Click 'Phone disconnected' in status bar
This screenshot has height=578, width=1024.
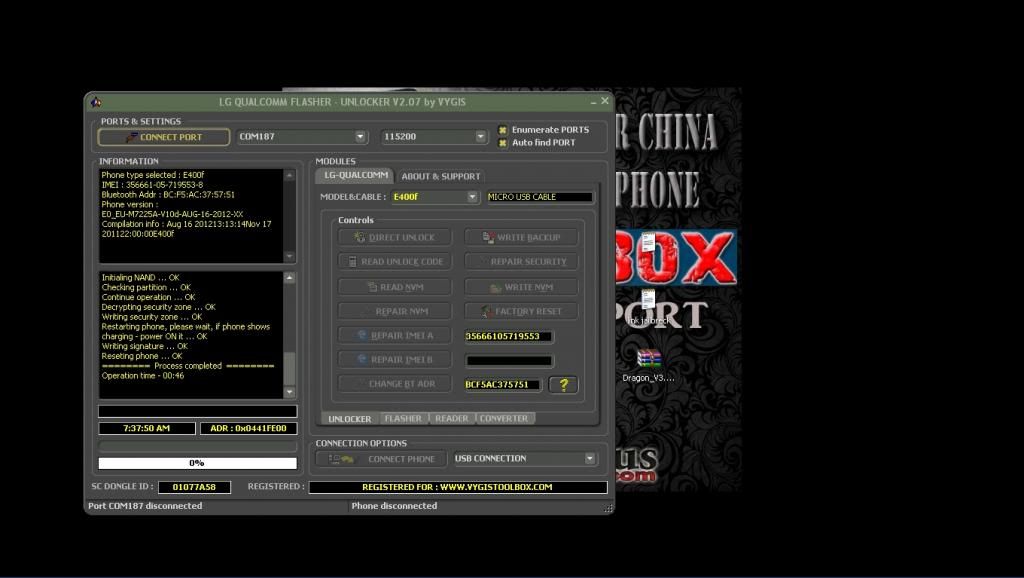(x=394, y=506)
